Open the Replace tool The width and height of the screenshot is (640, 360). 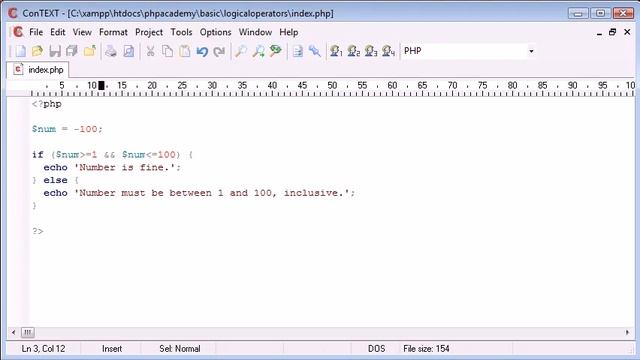(276, 51)
